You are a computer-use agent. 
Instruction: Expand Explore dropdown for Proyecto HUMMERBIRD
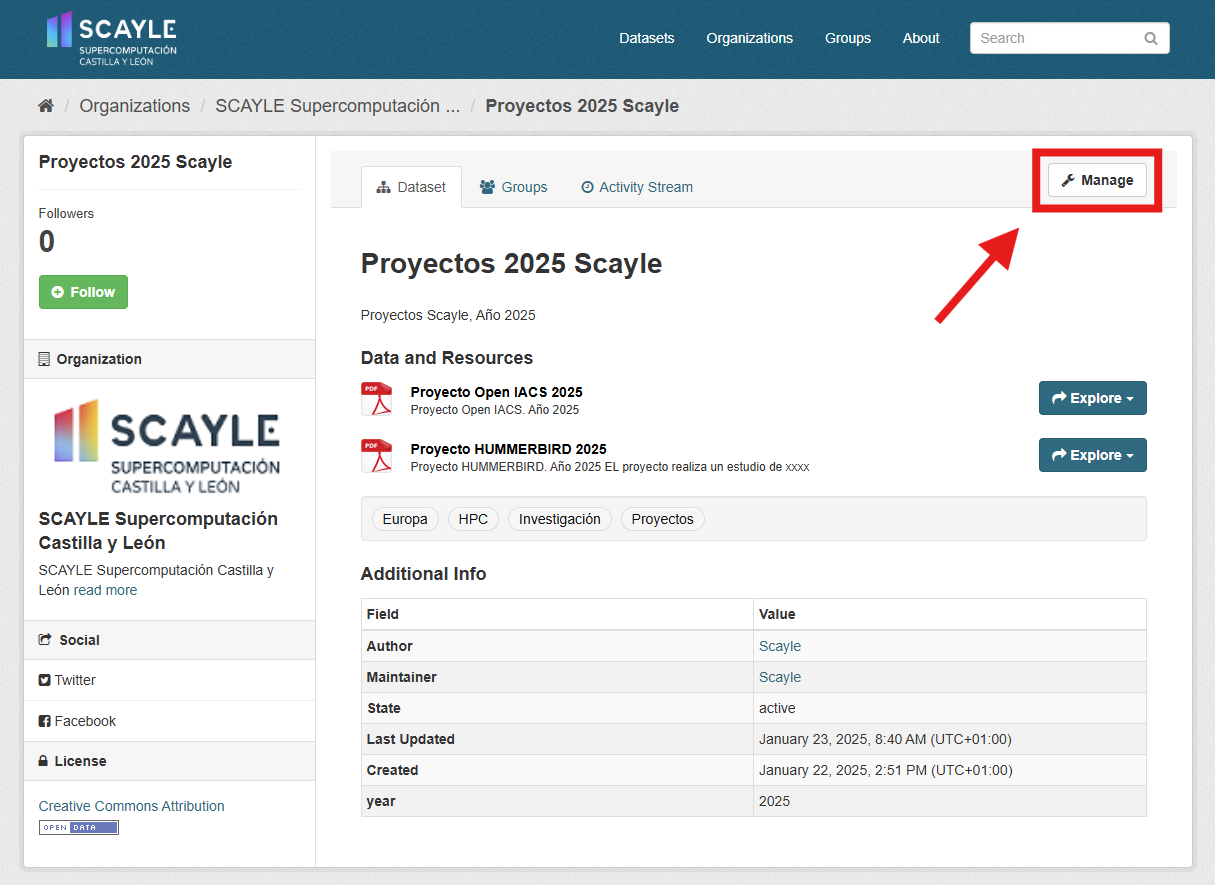(1093, 455)
